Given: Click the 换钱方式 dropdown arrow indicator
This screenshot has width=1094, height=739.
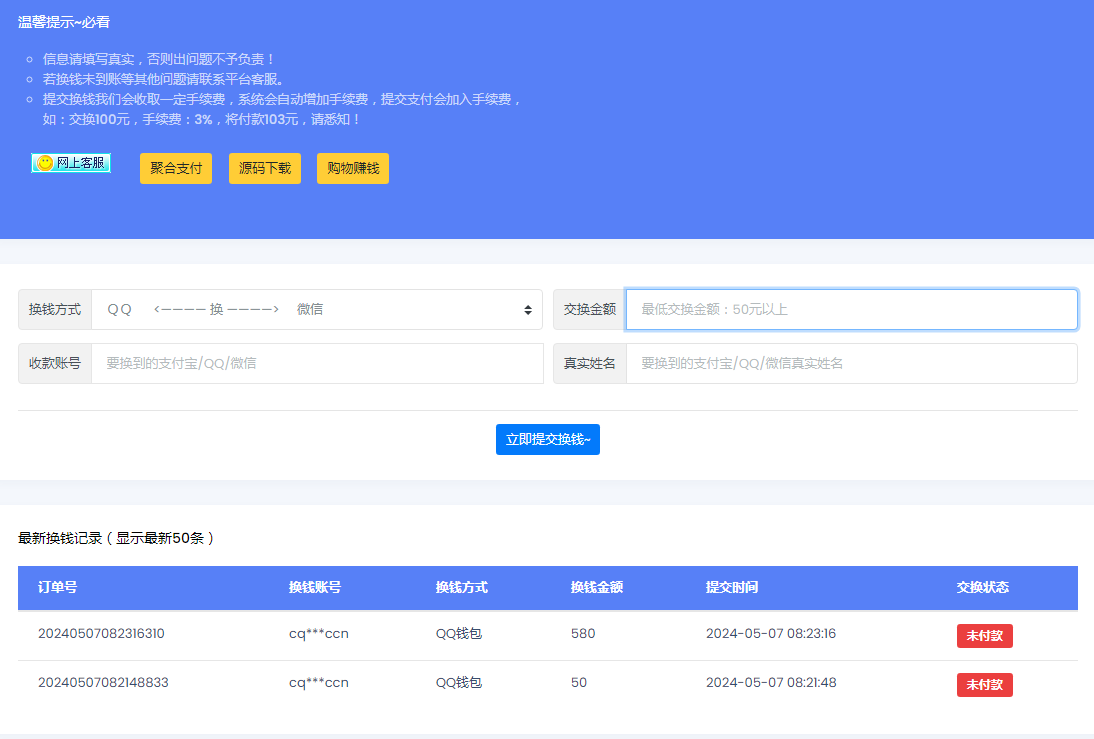Looking at the screenshot, I should [x=528, y=310].
